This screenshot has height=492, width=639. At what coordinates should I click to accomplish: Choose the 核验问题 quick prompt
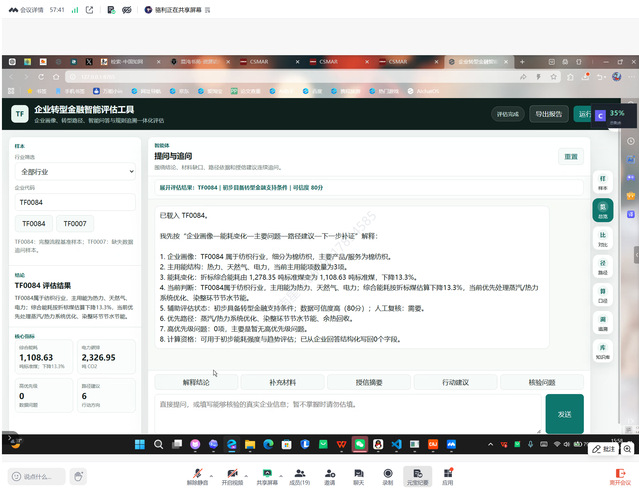(542, 382)
